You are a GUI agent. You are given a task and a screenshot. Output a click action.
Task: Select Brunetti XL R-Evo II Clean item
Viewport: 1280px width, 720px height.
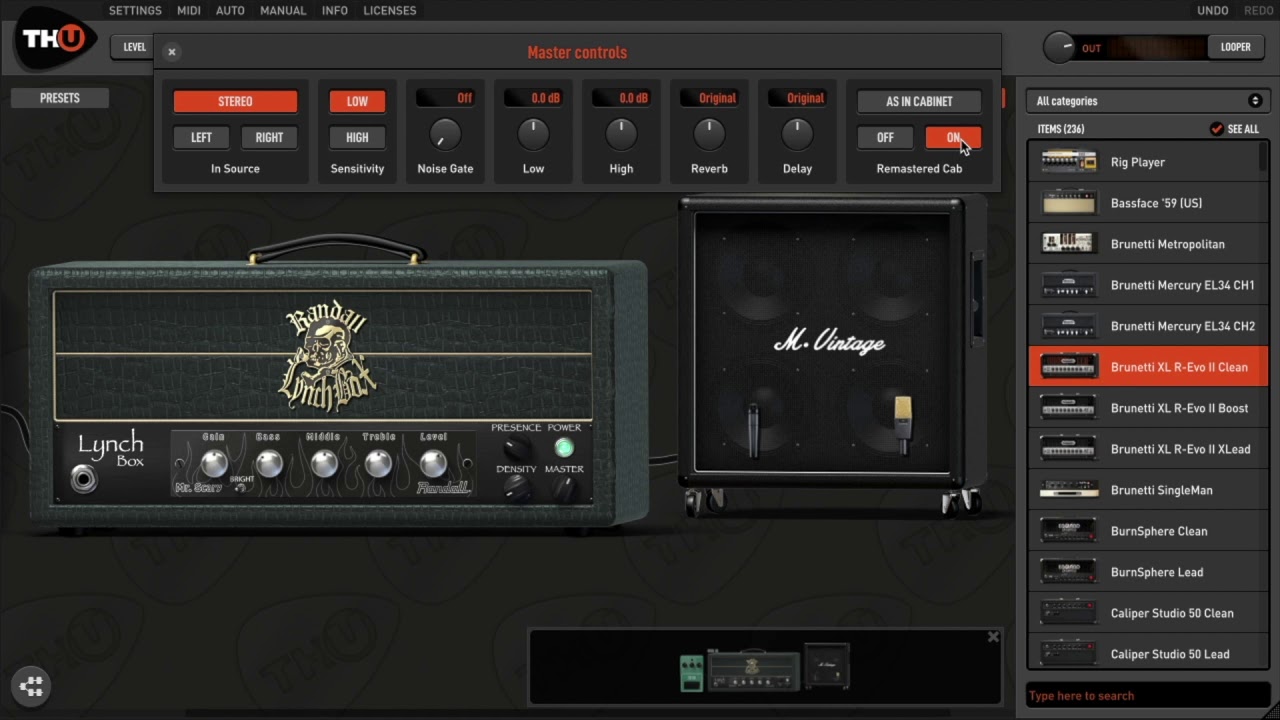[x=1148, y=366]
